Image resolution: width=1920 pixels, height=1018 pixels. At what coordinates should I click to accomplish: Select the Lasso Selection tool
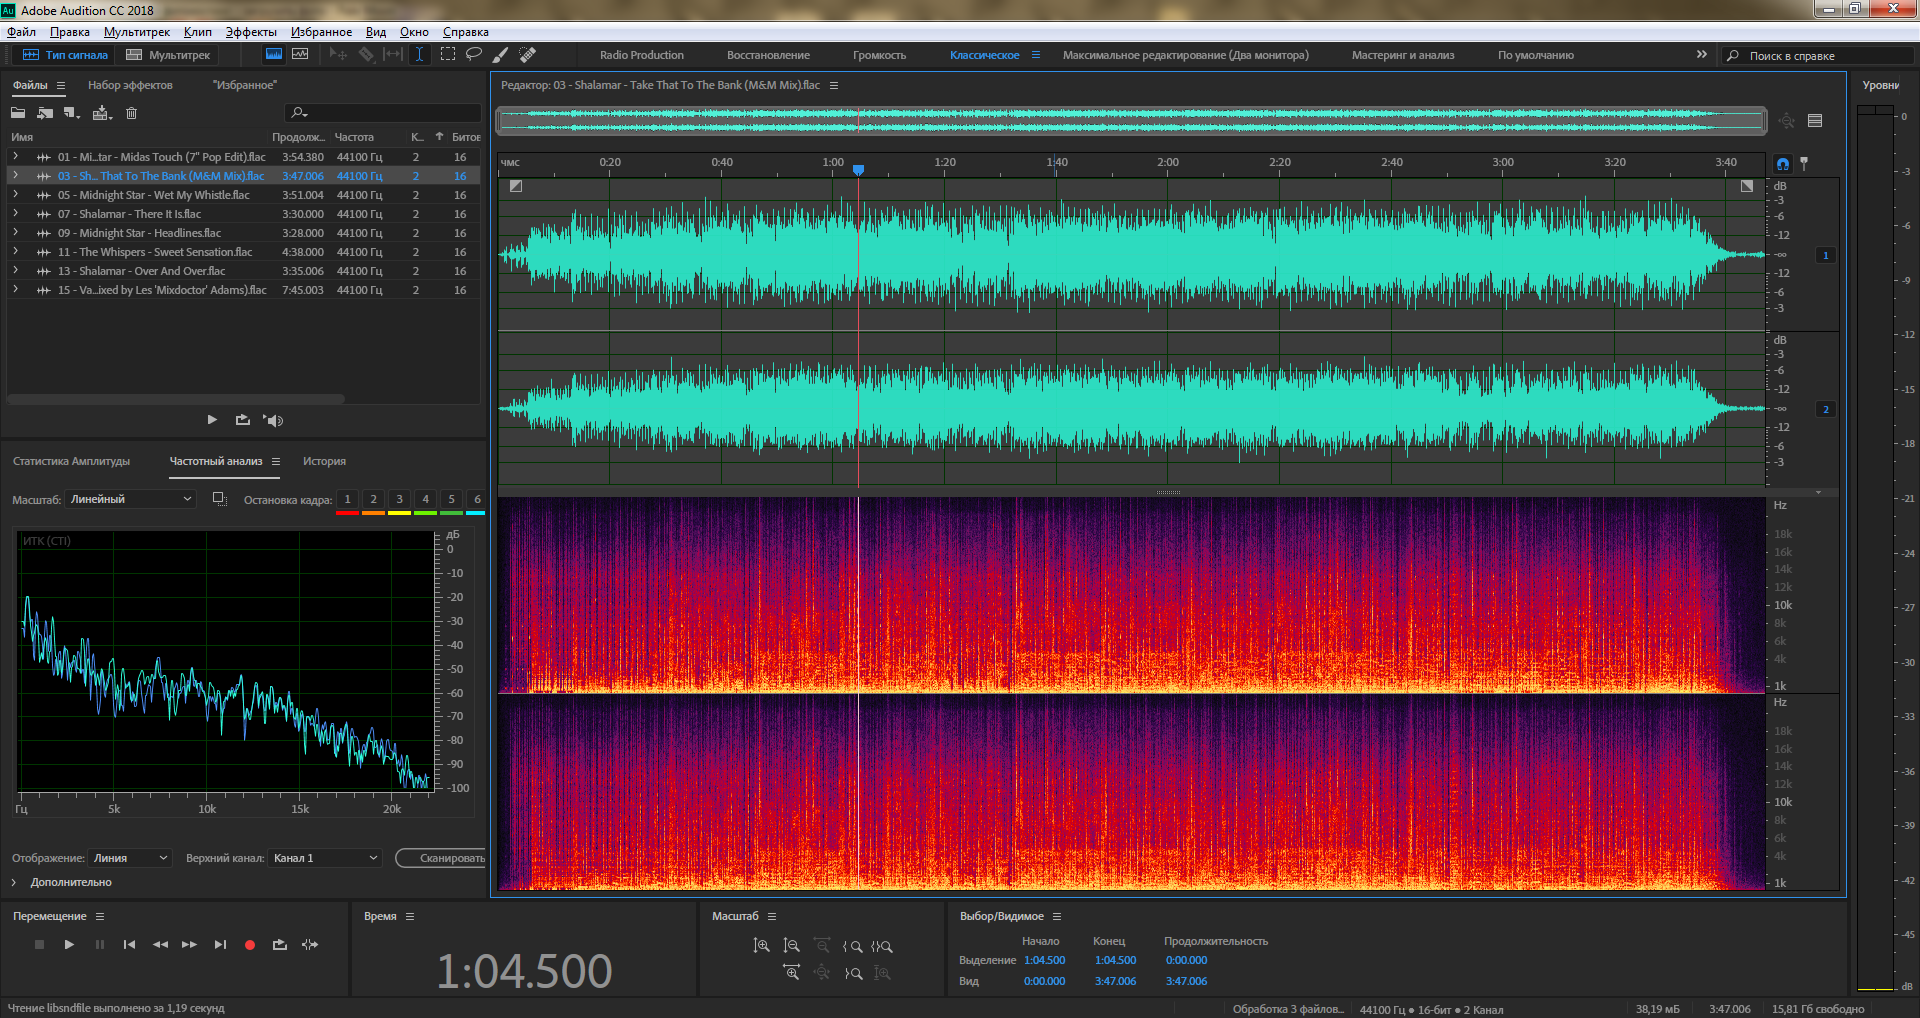point(474,55)
